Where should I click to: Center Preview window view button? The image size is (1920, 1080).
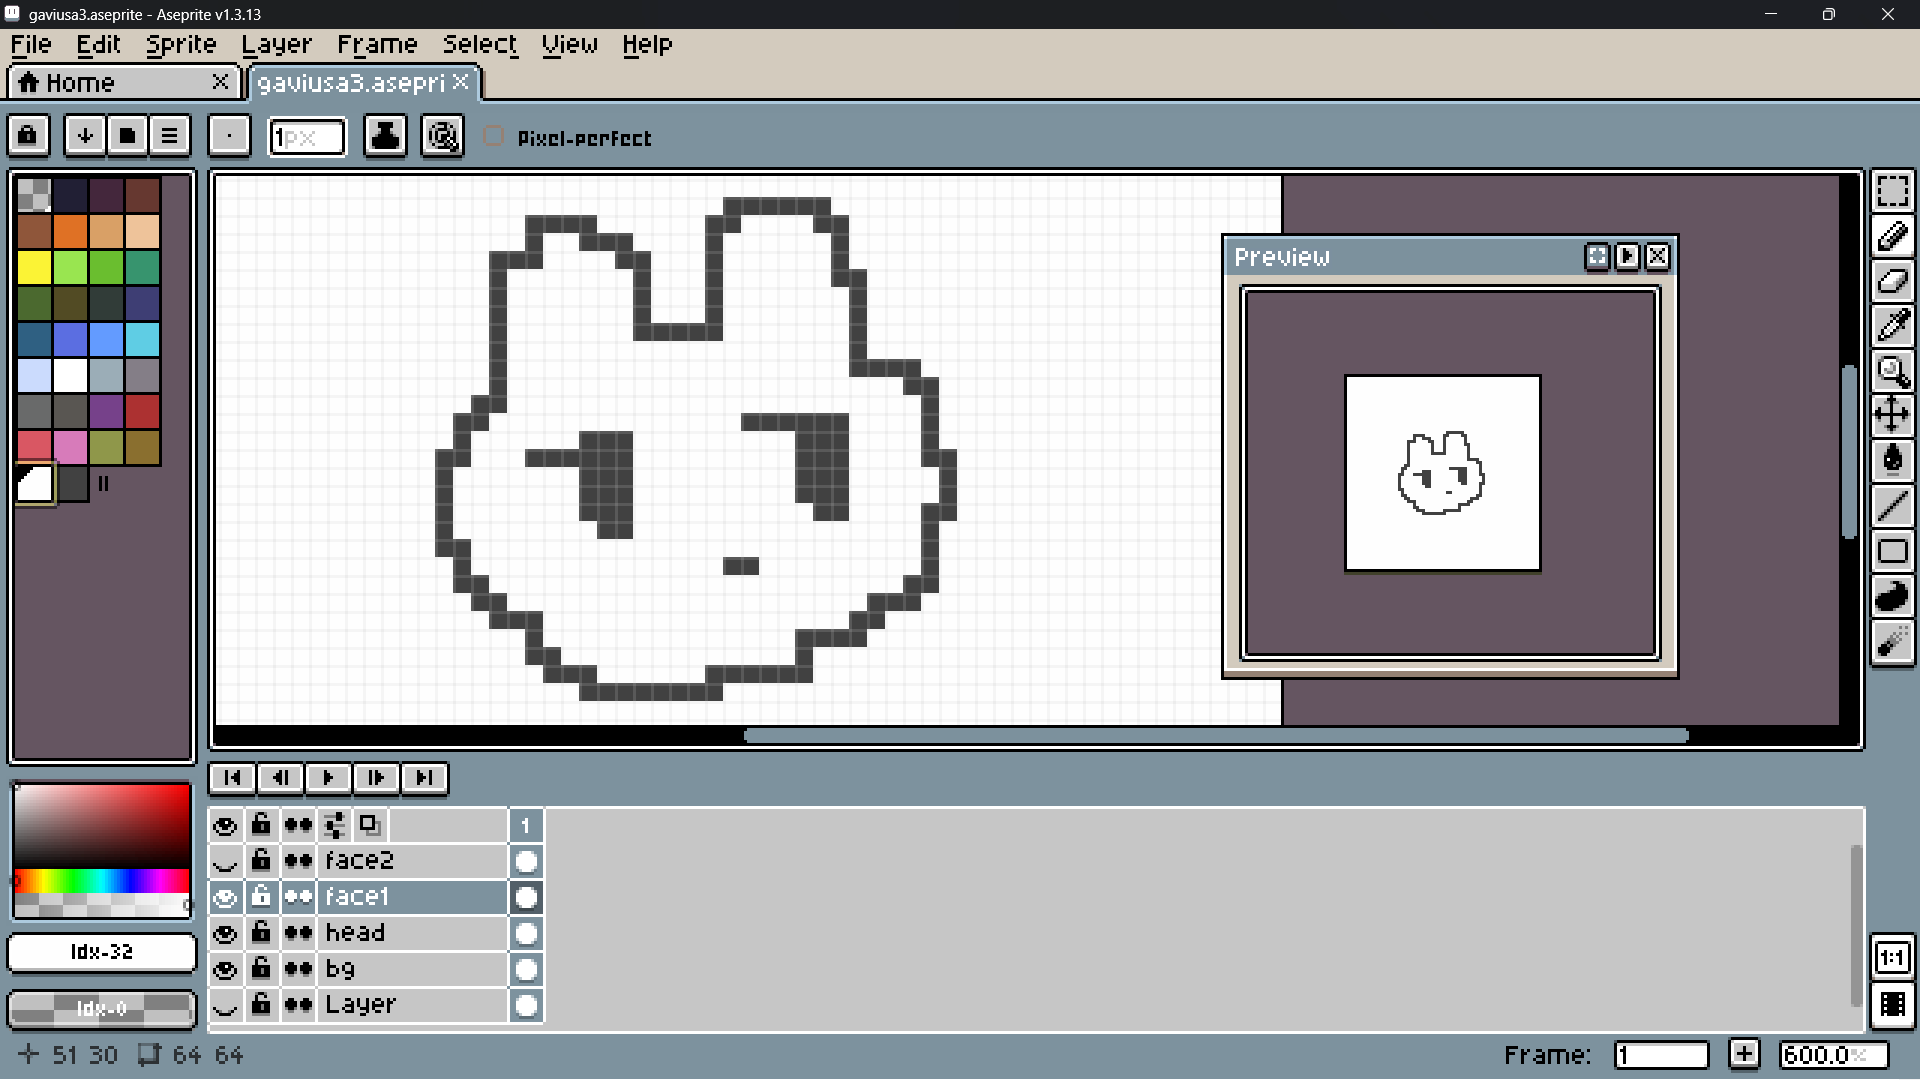point(1597,257)
